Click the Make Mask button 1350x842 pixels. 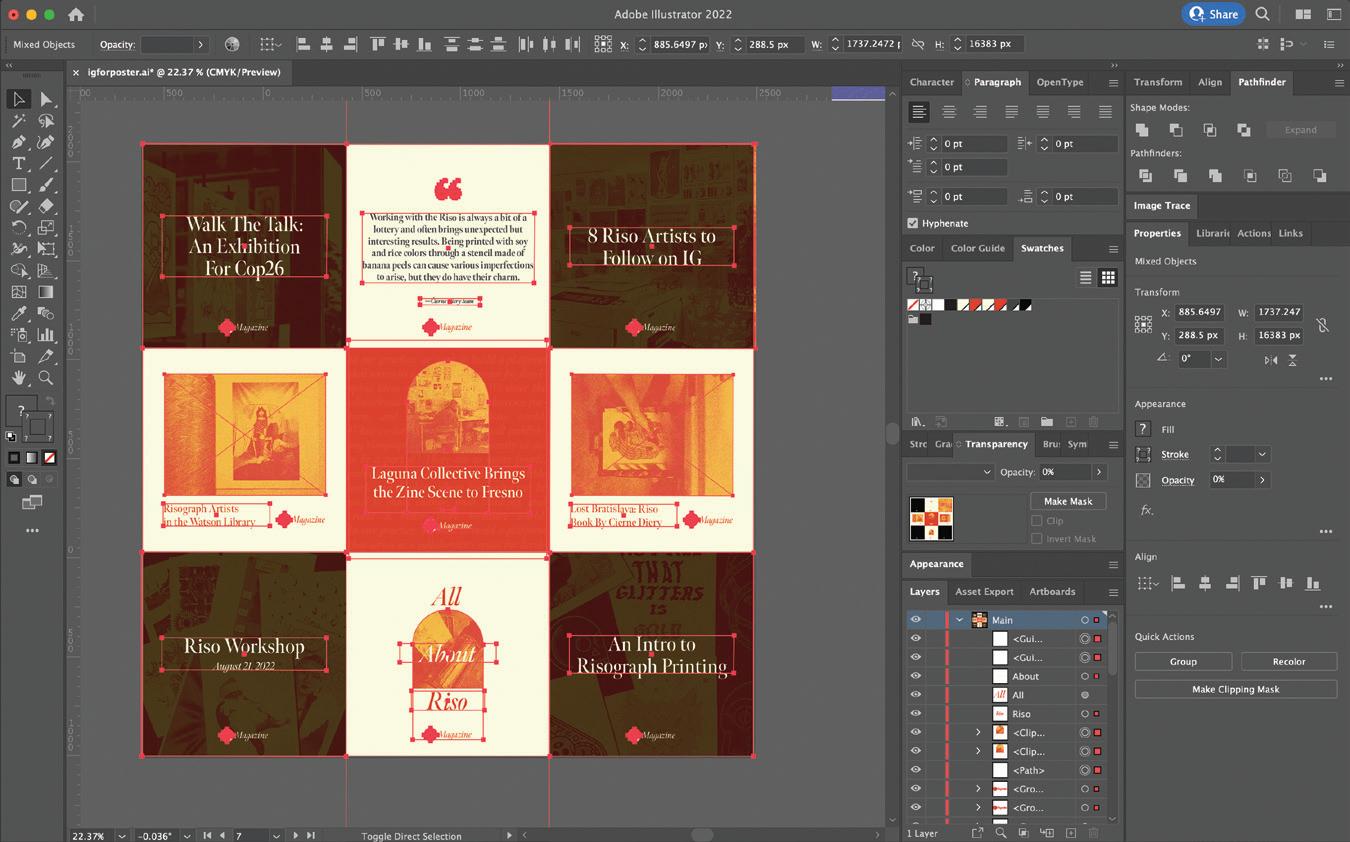point(1068,501)
